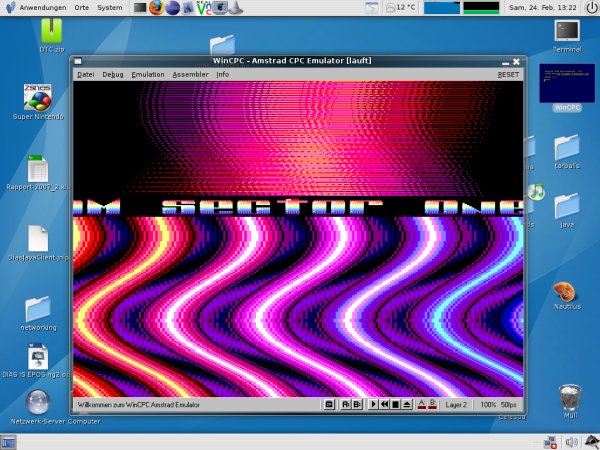Launch RealVNC viewer from the top panel
Image resolution: width=600 pixels, height=450 pixels.
[x=204, y=8]
